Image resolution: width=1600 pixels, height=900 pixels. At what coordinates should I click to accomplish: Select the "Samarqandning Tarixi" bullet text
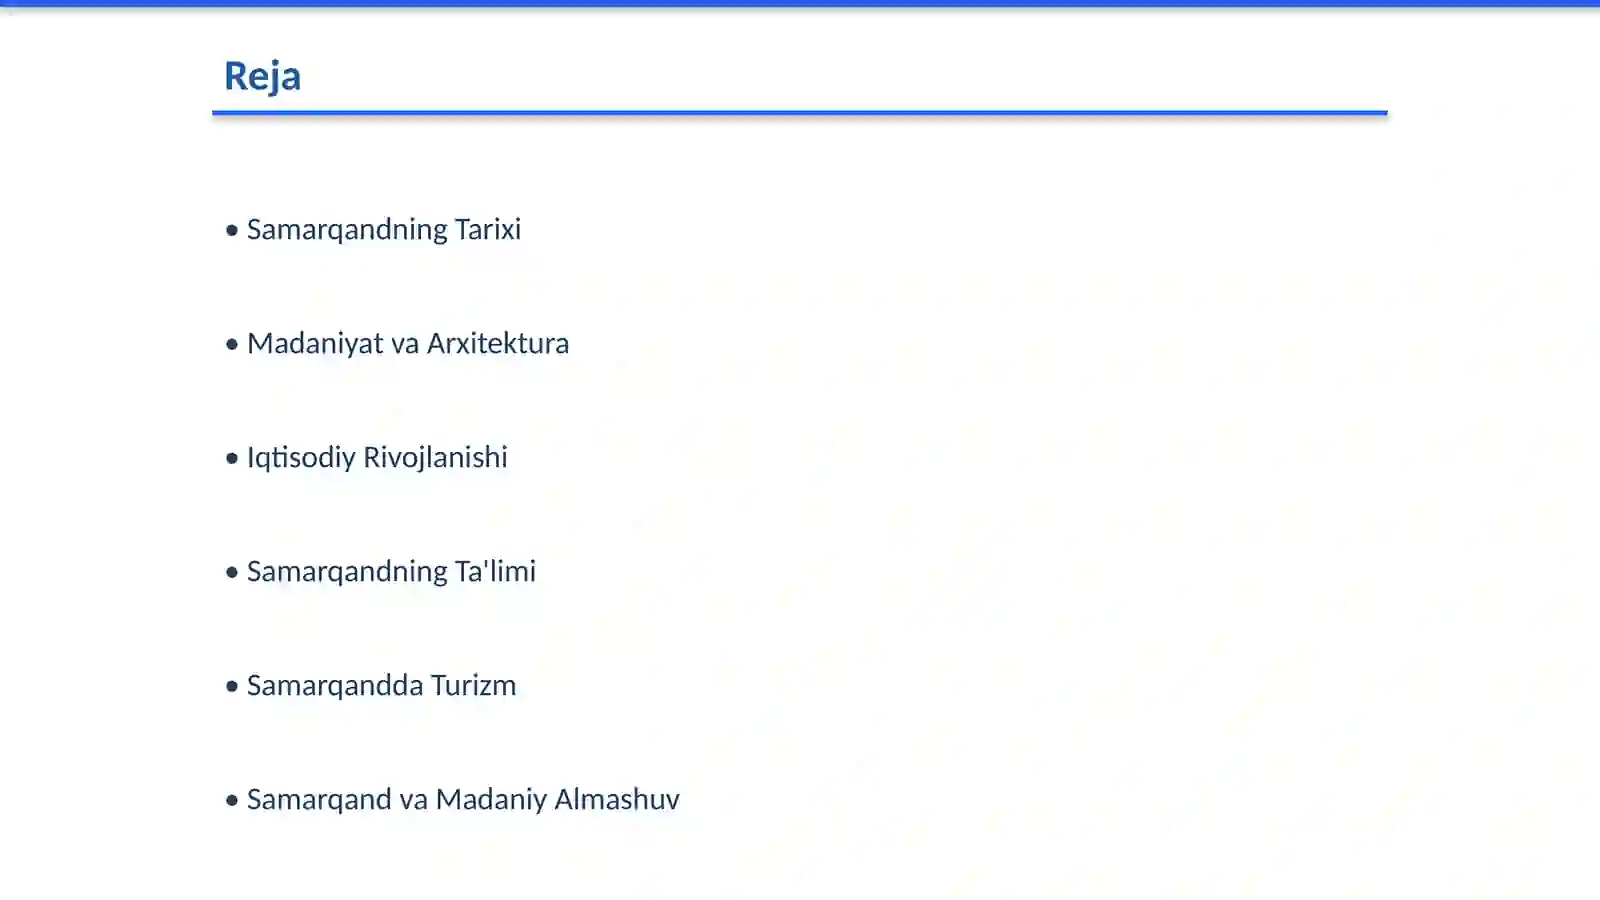(x=384, y=229)
